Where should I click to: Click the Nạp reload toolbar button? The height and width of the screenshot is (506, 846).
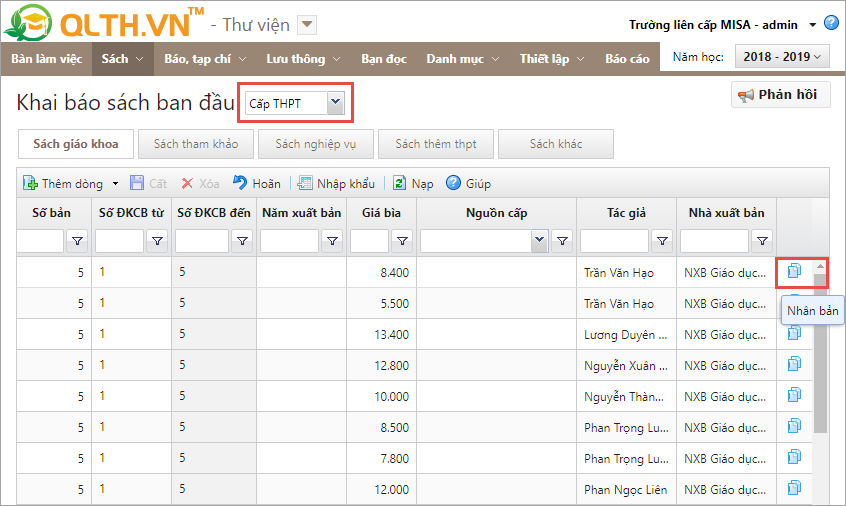pos(413,183)
